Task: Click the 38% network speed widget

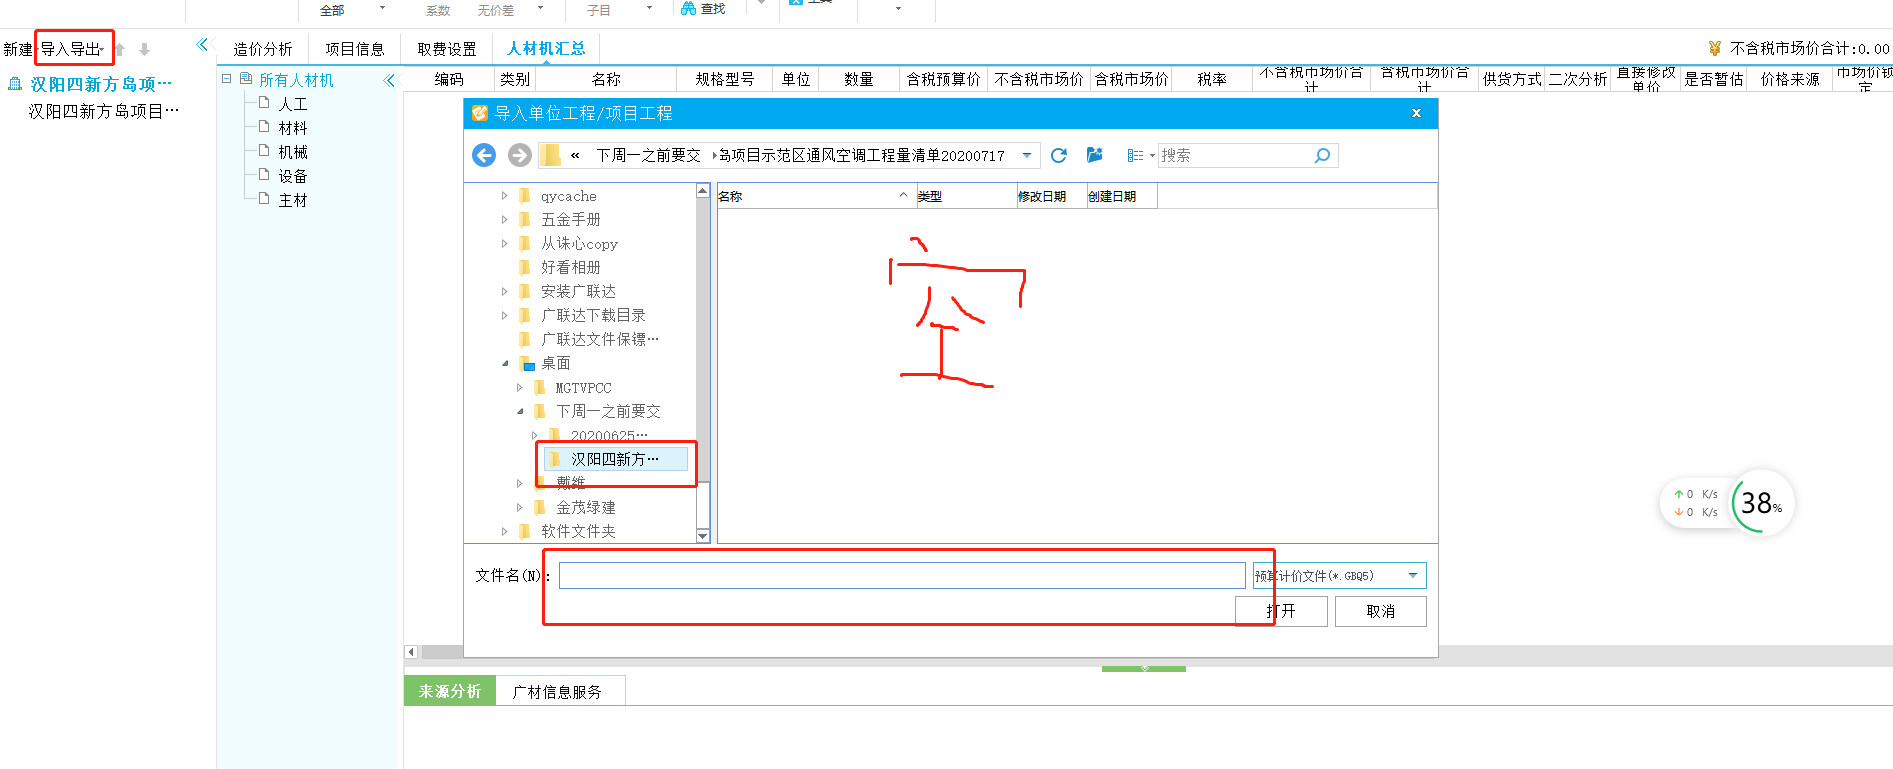Action: click(1762, 503)
